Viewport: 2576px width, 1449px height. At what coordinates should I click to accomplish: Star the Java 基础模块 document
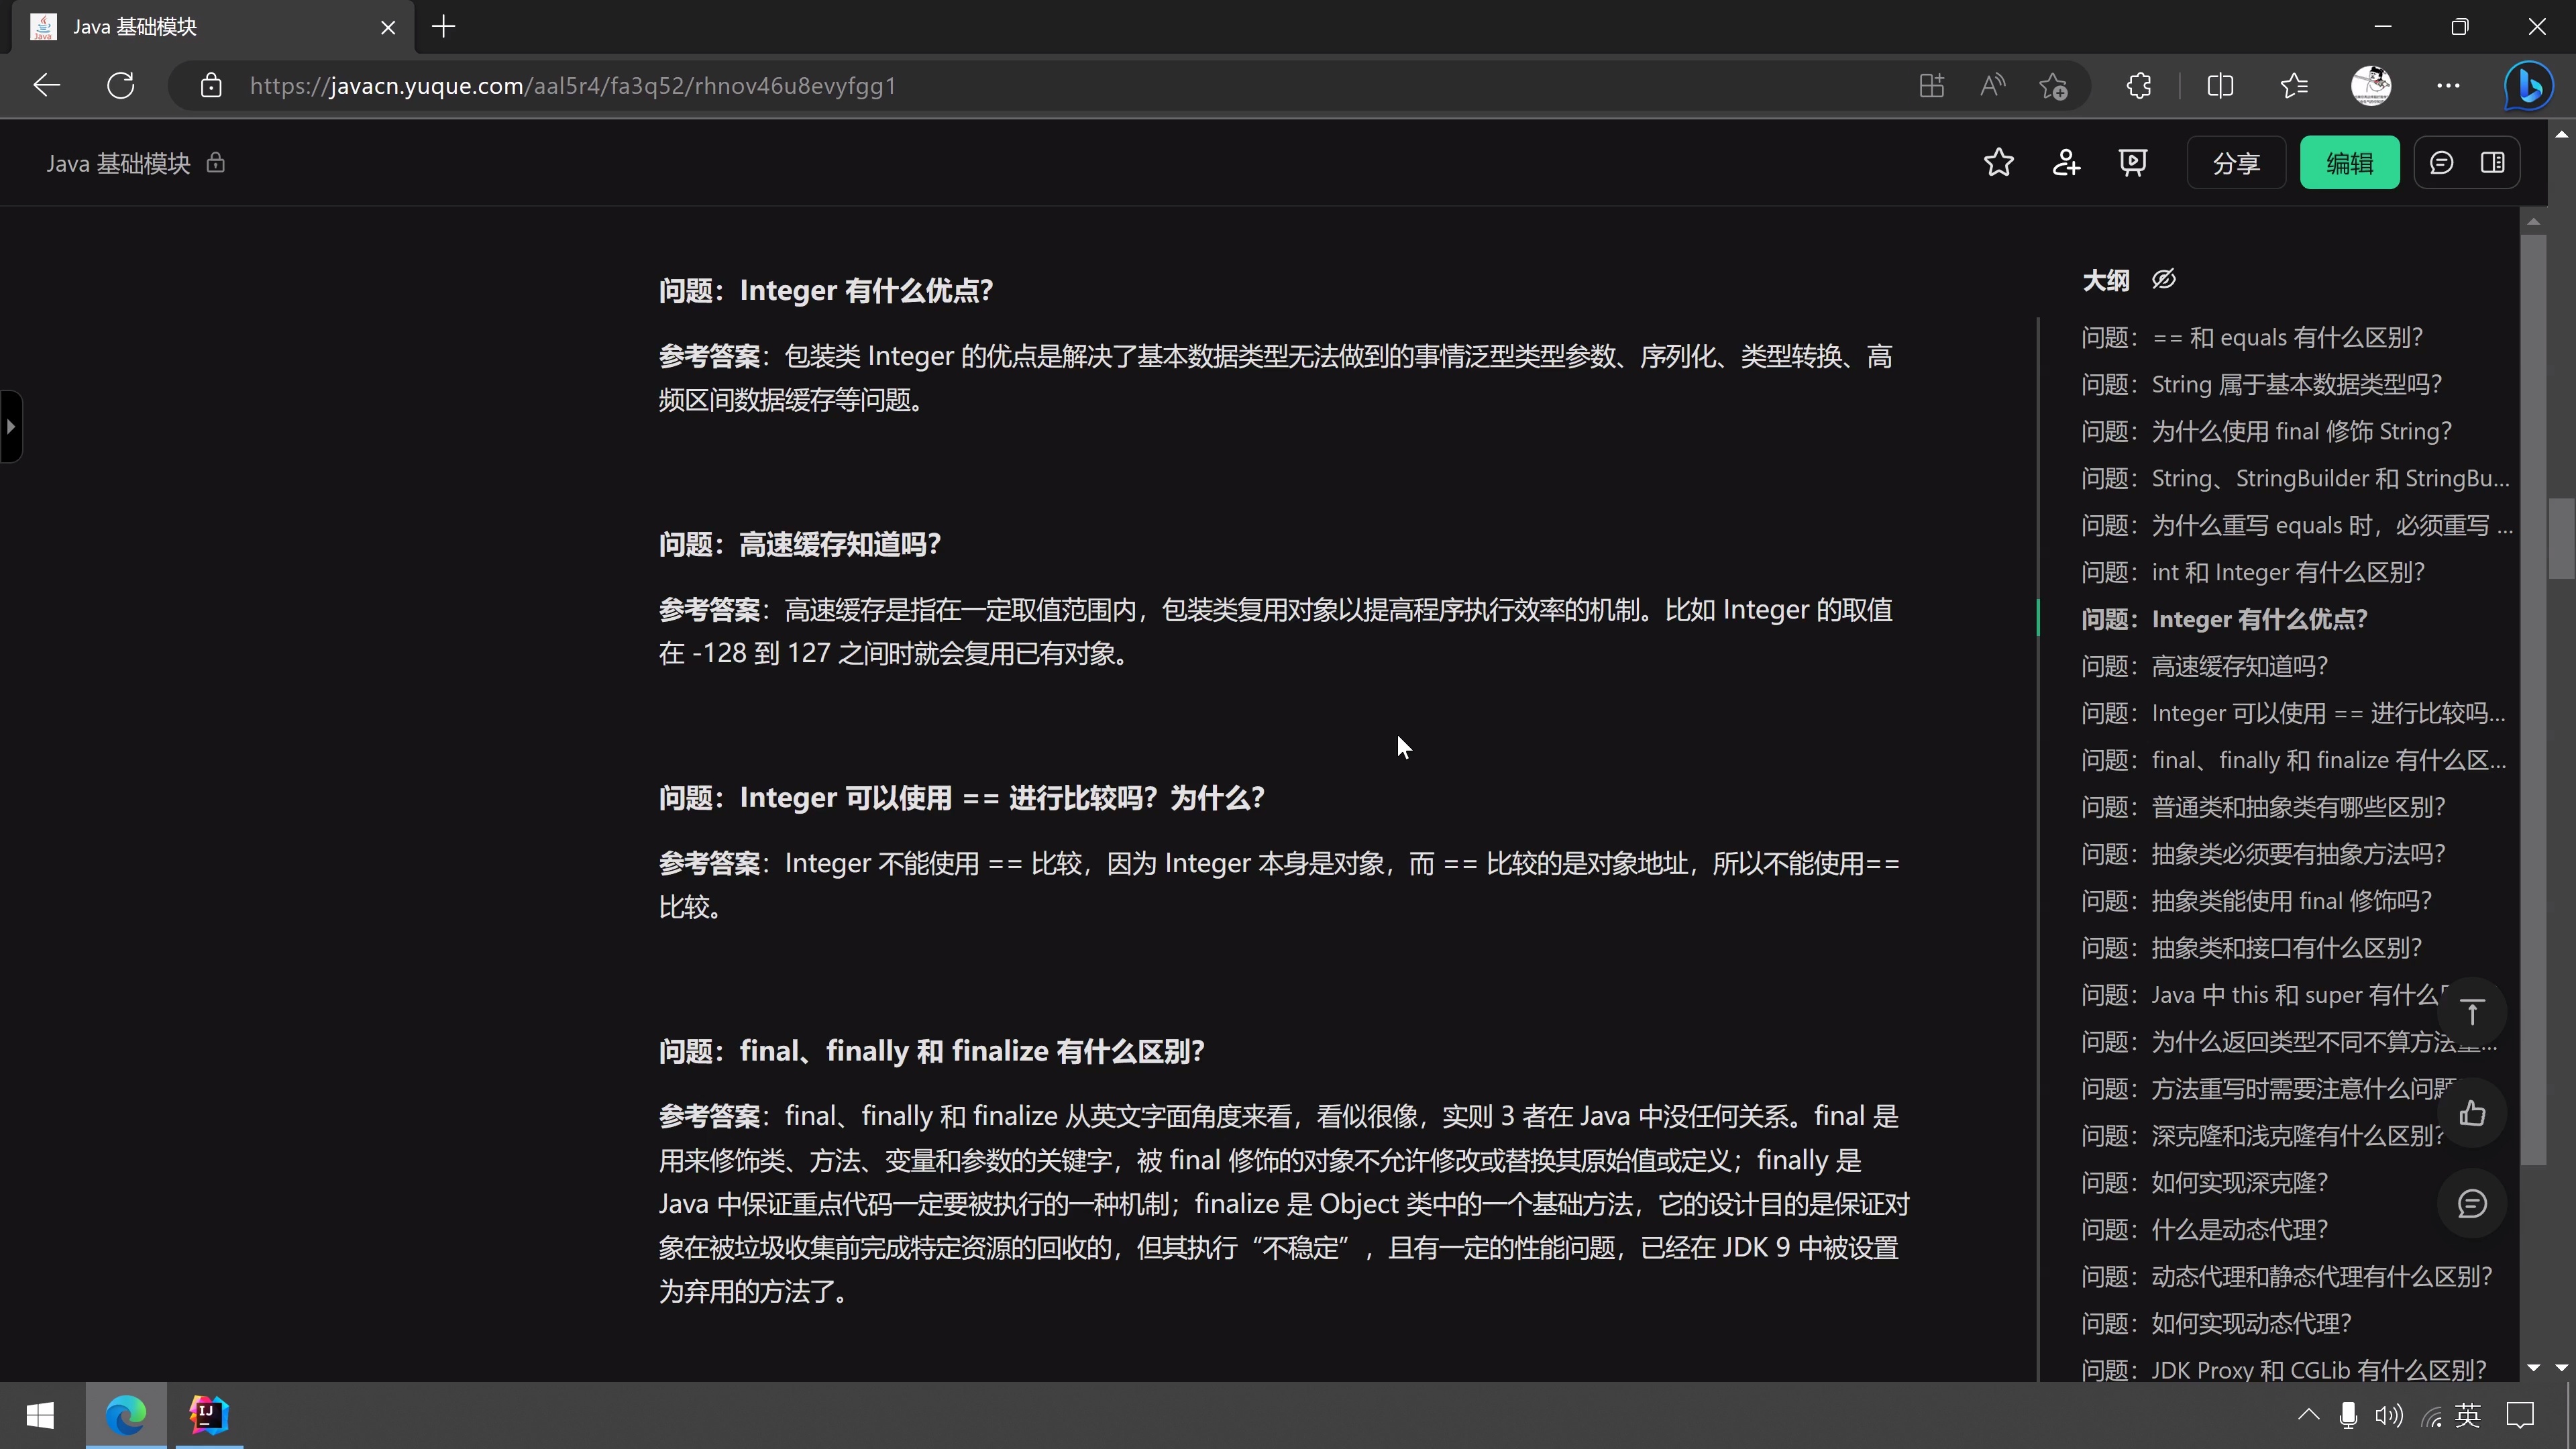click(x=1998, y=162)
